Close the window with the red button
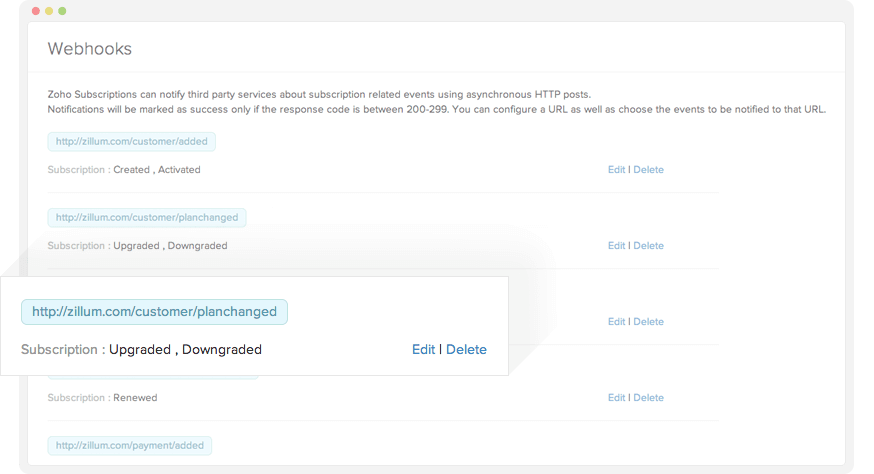The image size is (874, 474). (36, 11)
